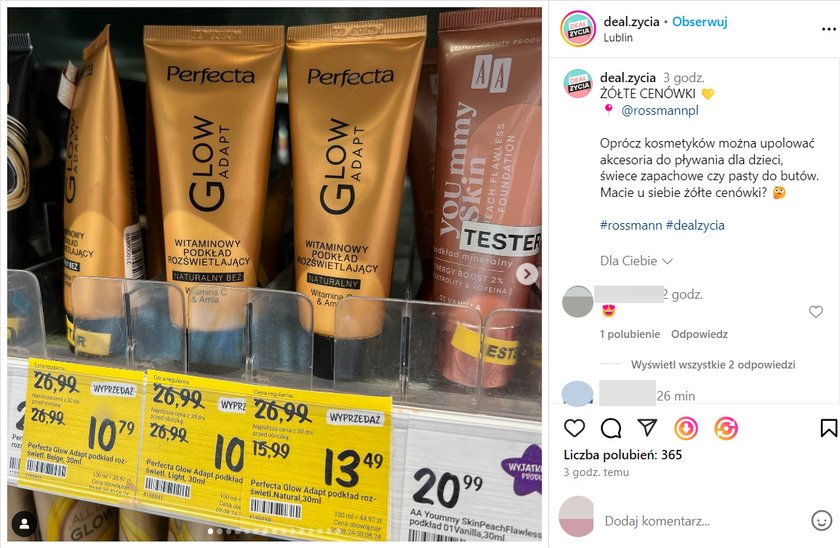
Task: Save post with bookmark icon
Action: coord(828,428)
